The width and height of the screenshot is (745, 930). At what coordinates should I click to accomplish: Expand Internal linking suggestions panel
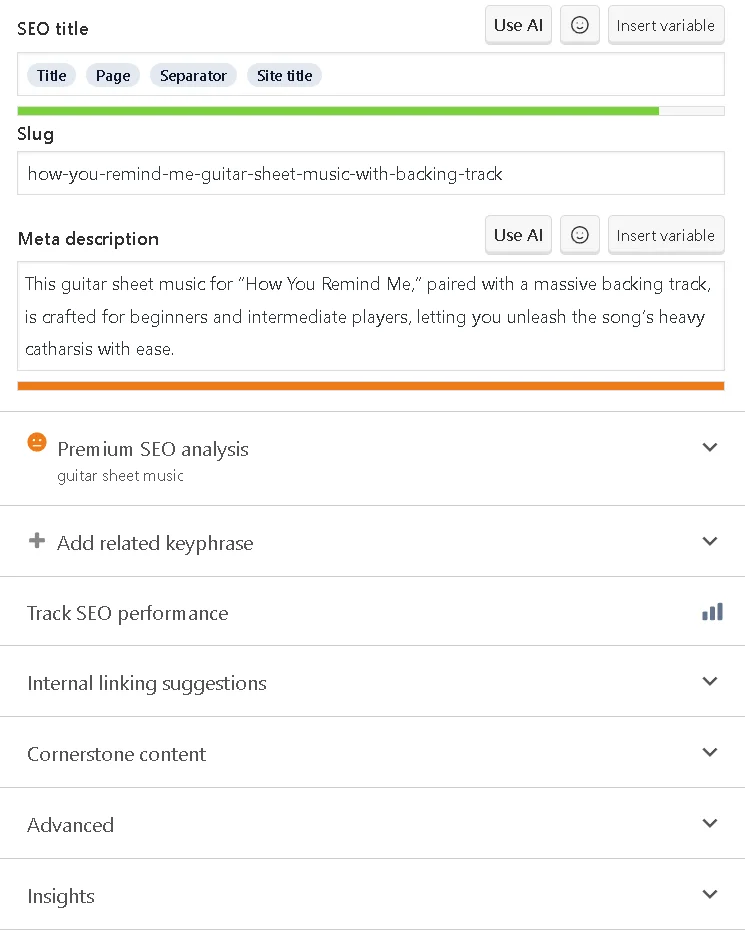[710, 682]
